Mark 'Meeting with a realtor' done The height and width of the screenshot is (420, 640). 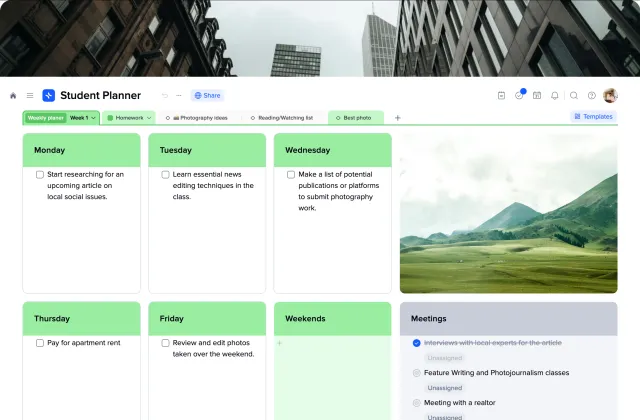tap(416, 403)
